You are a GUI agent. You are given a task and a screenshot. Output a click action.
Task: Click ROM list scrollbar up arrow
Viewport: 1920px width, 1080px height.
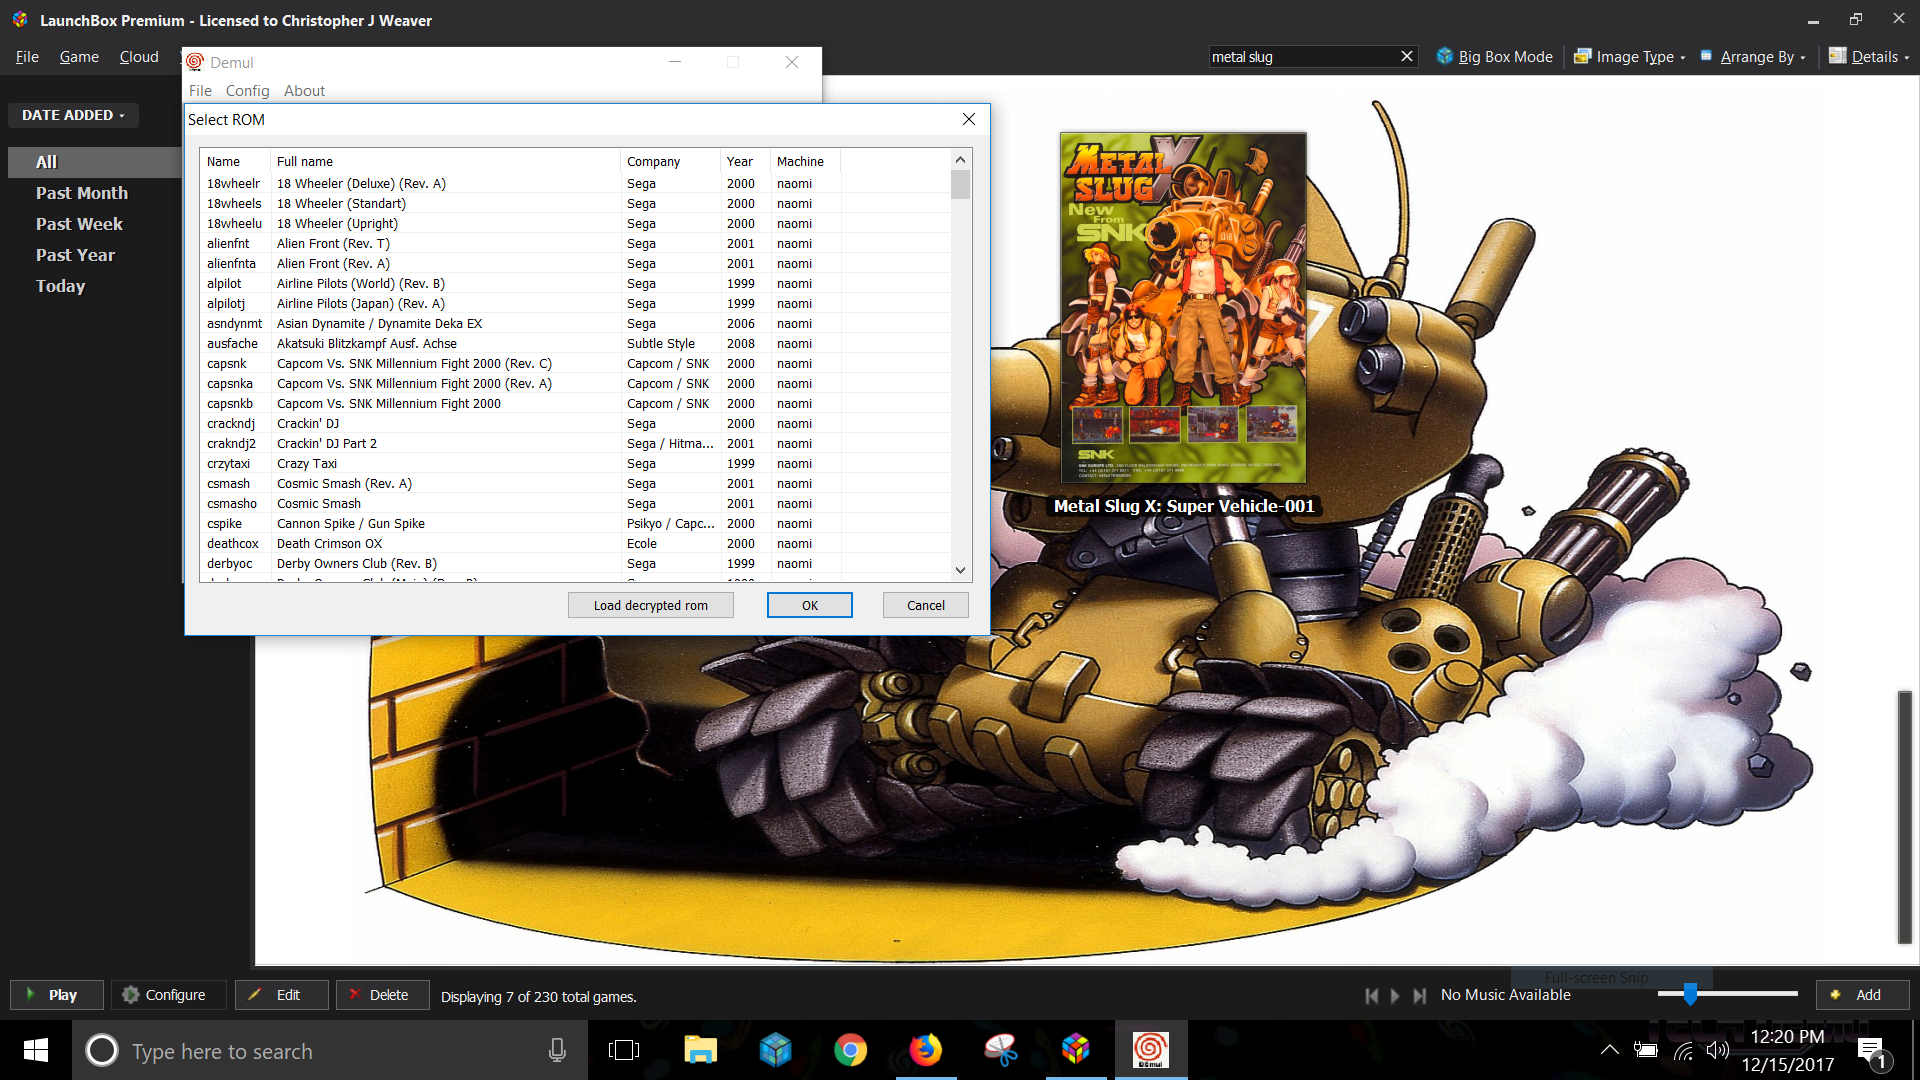pyautogui.click(x=960, y=160)
